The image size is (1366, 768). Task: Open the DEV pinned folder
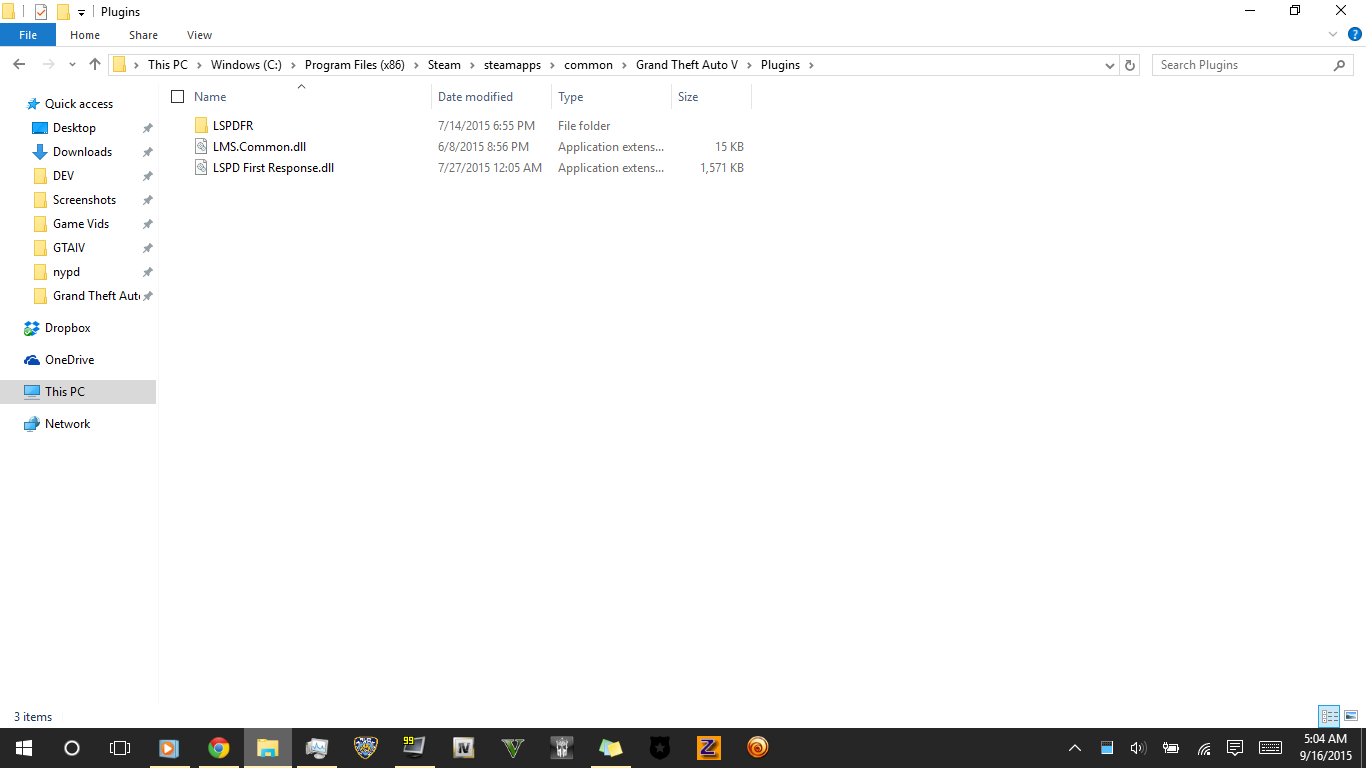(63, 176)
